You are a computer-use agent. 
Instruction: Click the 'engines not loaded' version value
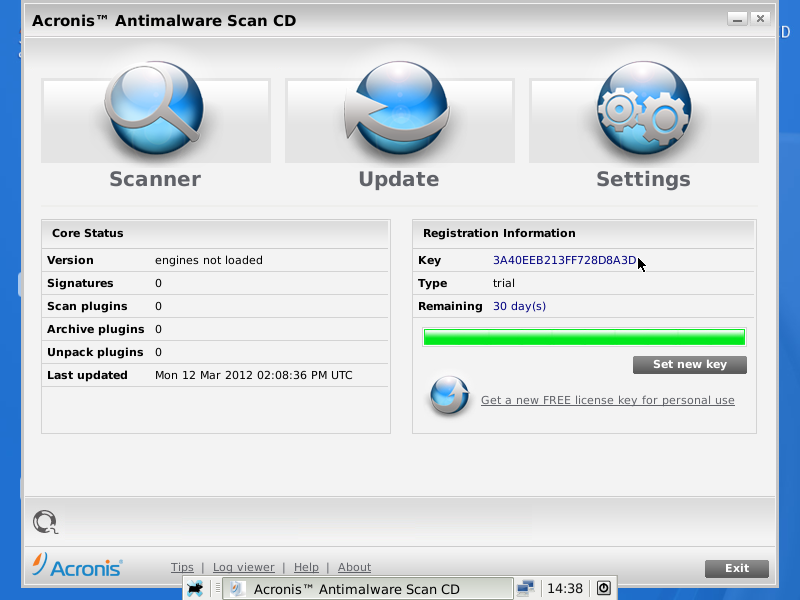[x=209, y=260]
